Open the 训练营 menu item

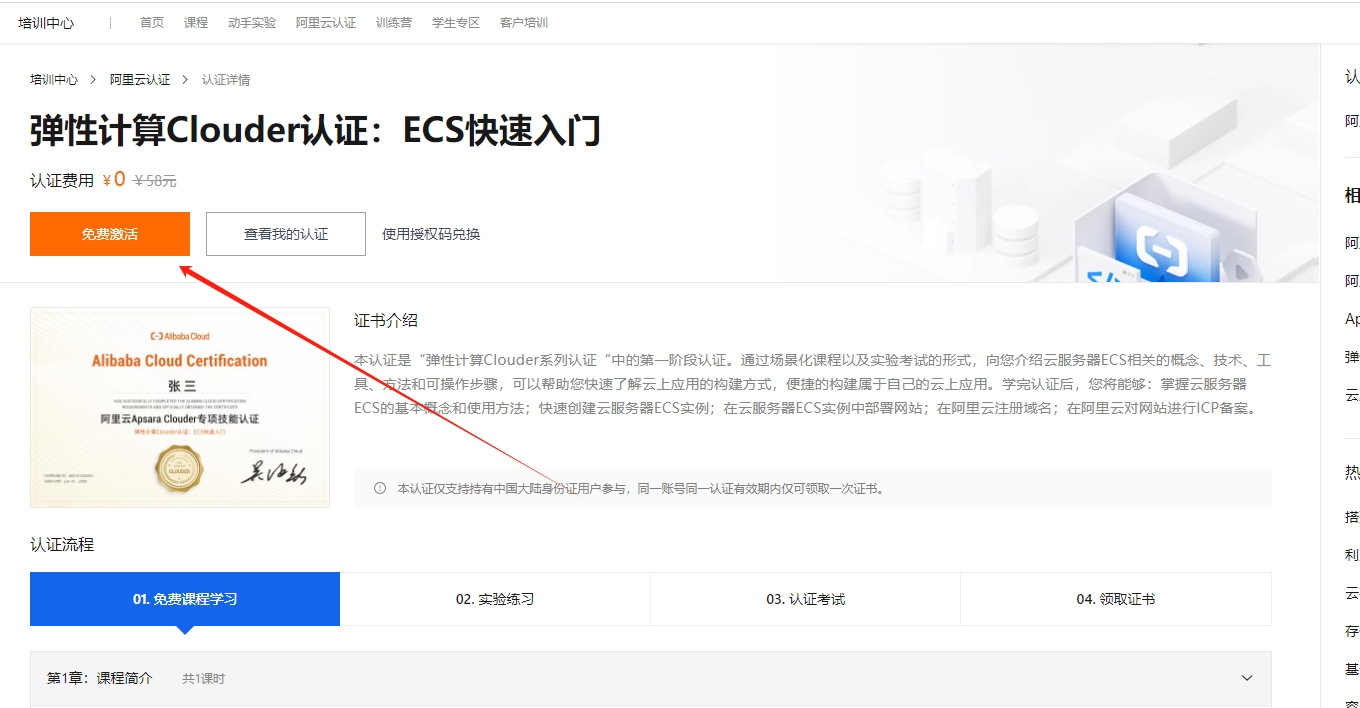click(394, 21)
